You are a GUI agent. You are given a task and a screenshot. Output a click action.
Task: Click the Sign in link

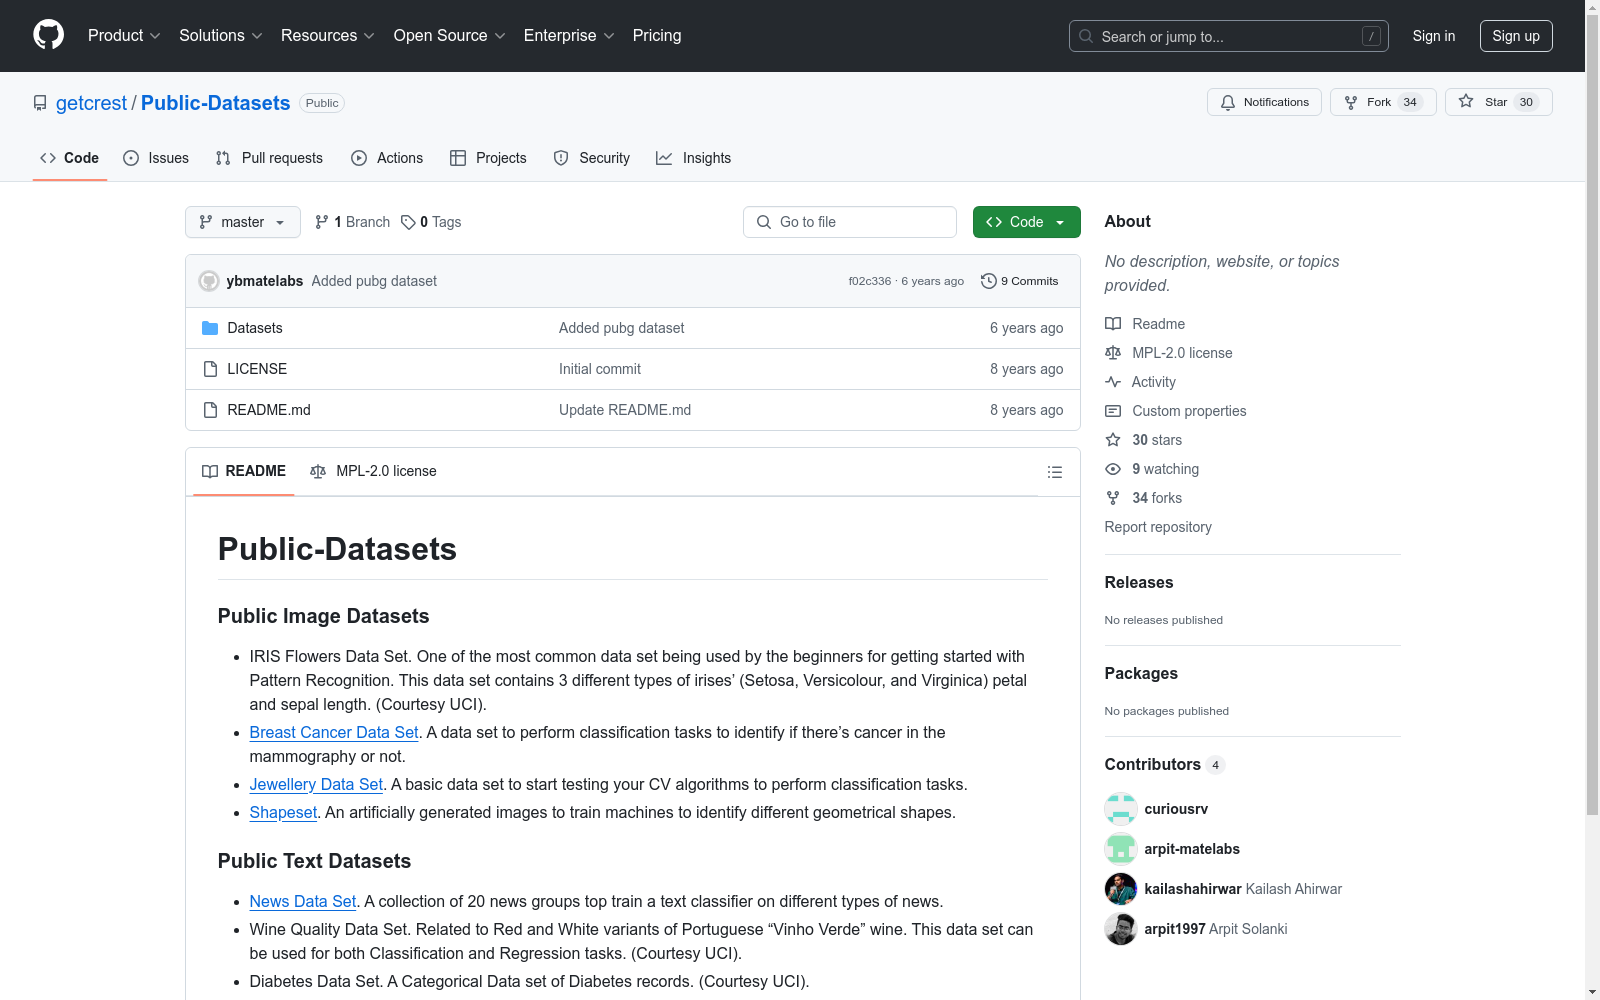[1434, 36]
